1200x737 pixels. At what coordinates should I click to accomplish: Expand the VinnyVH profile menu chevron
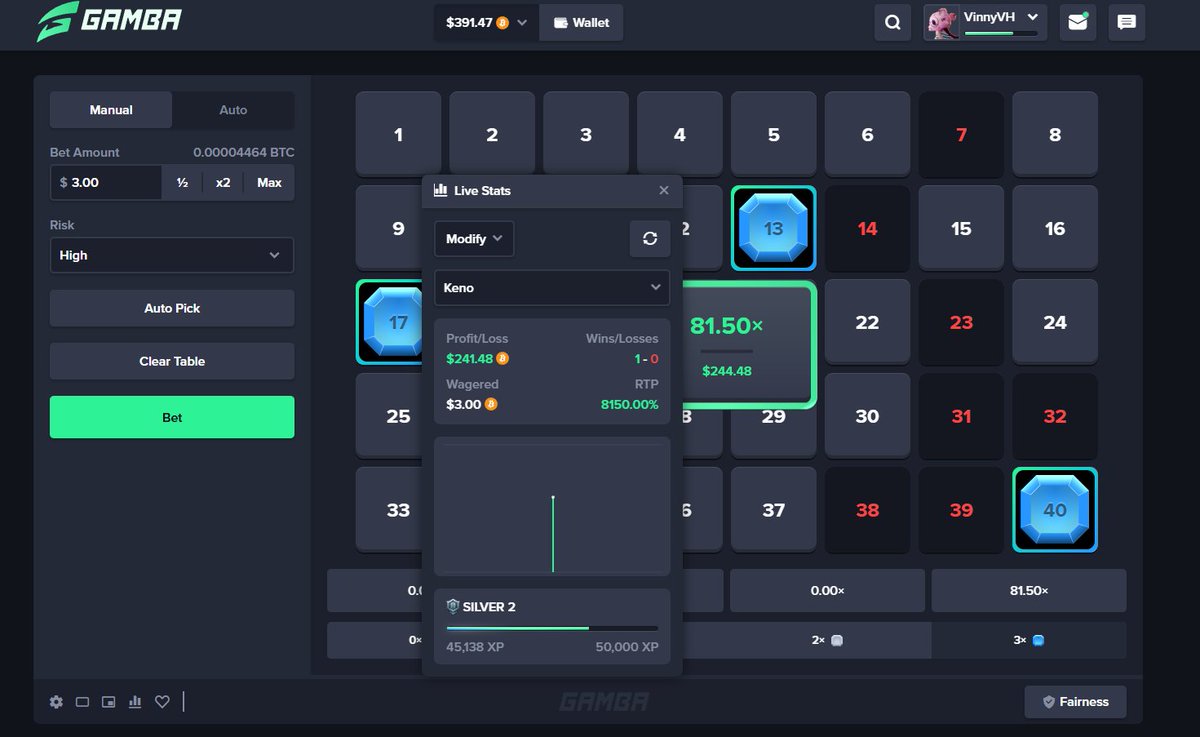pos(1033,16)
